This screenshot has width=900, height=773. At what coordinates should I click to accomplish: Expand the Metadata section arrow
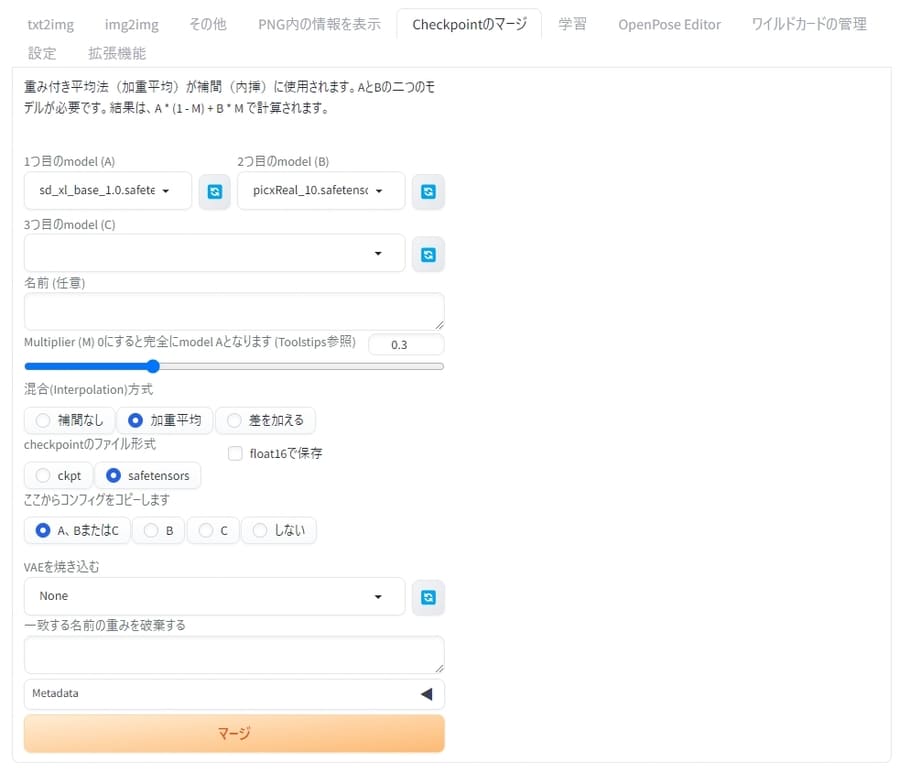426,693
